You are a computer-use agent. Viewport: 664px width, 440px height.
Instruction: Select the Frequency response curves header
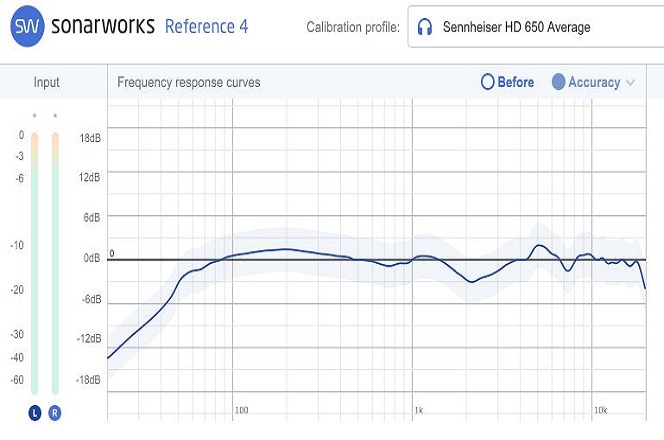(189, 82)
